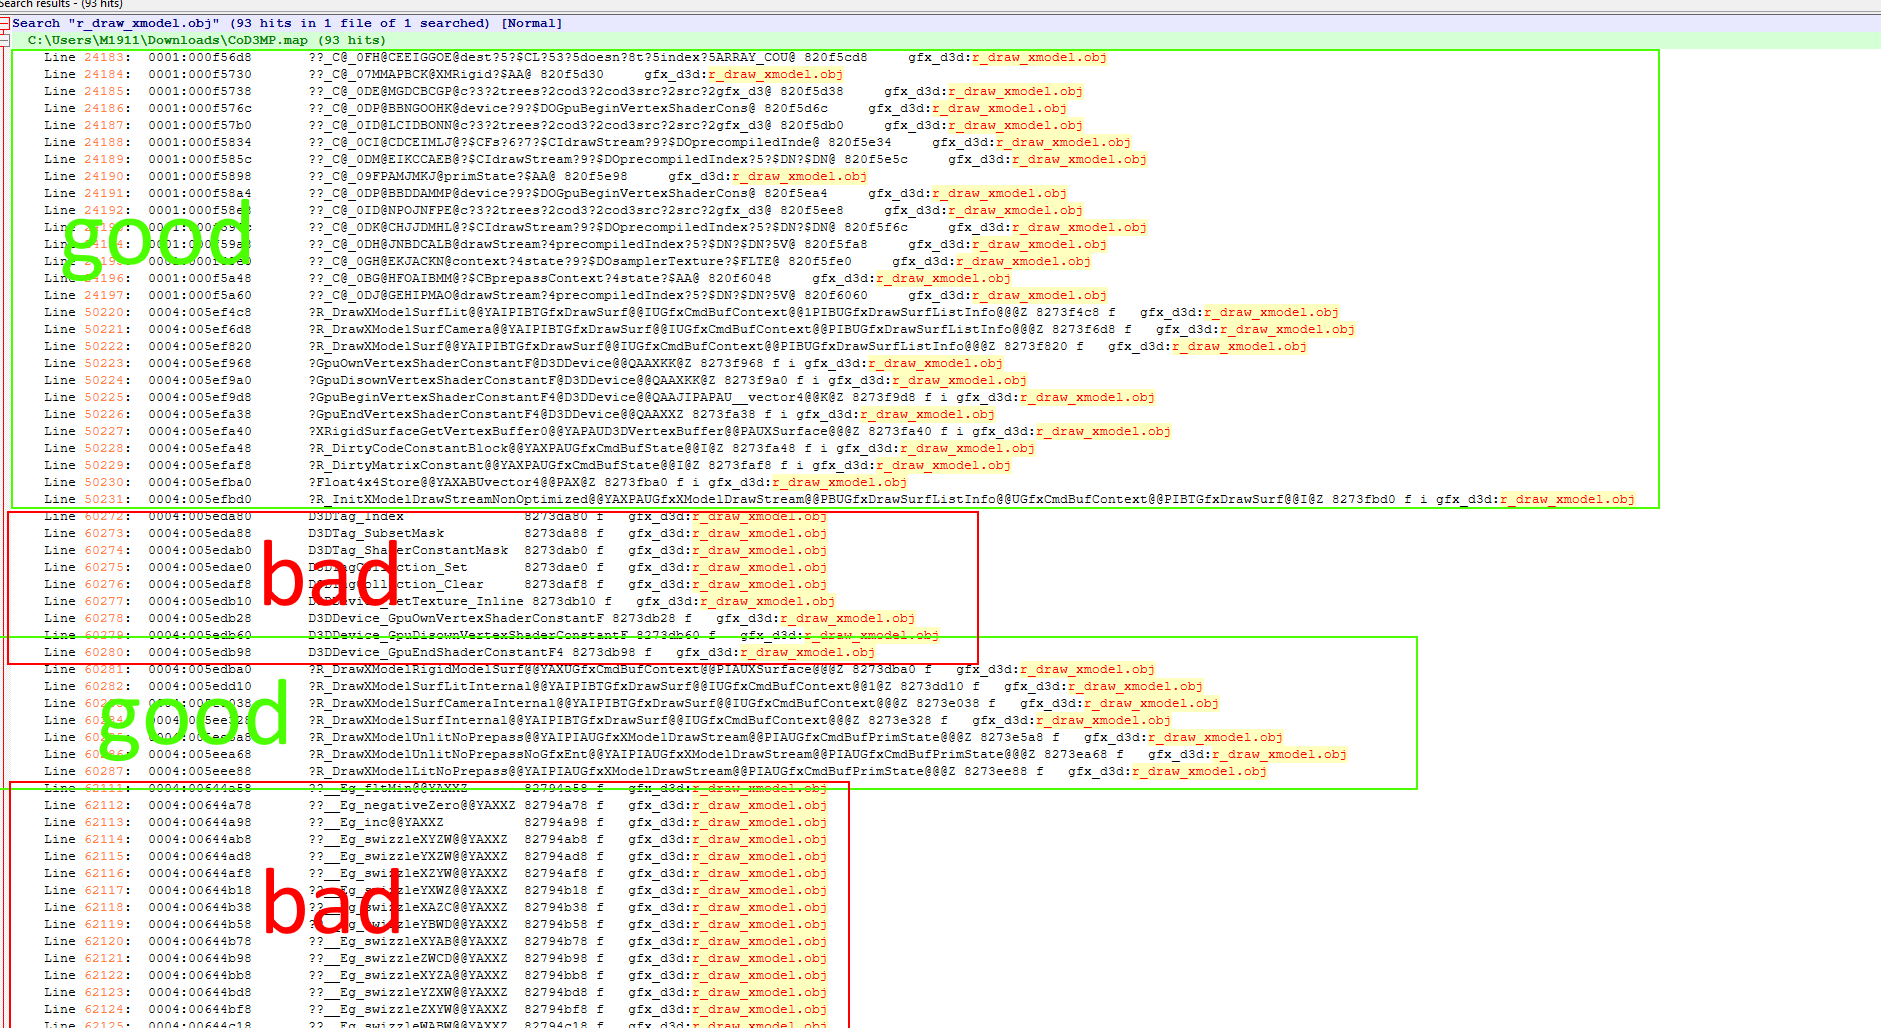Open result Line 50221 R_DrawXModelSurfCamera

pos(699,329)
